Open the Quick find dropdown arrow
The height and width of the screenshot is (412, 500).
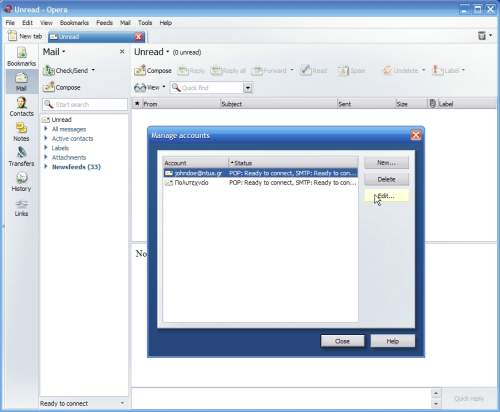click(248, 88)
